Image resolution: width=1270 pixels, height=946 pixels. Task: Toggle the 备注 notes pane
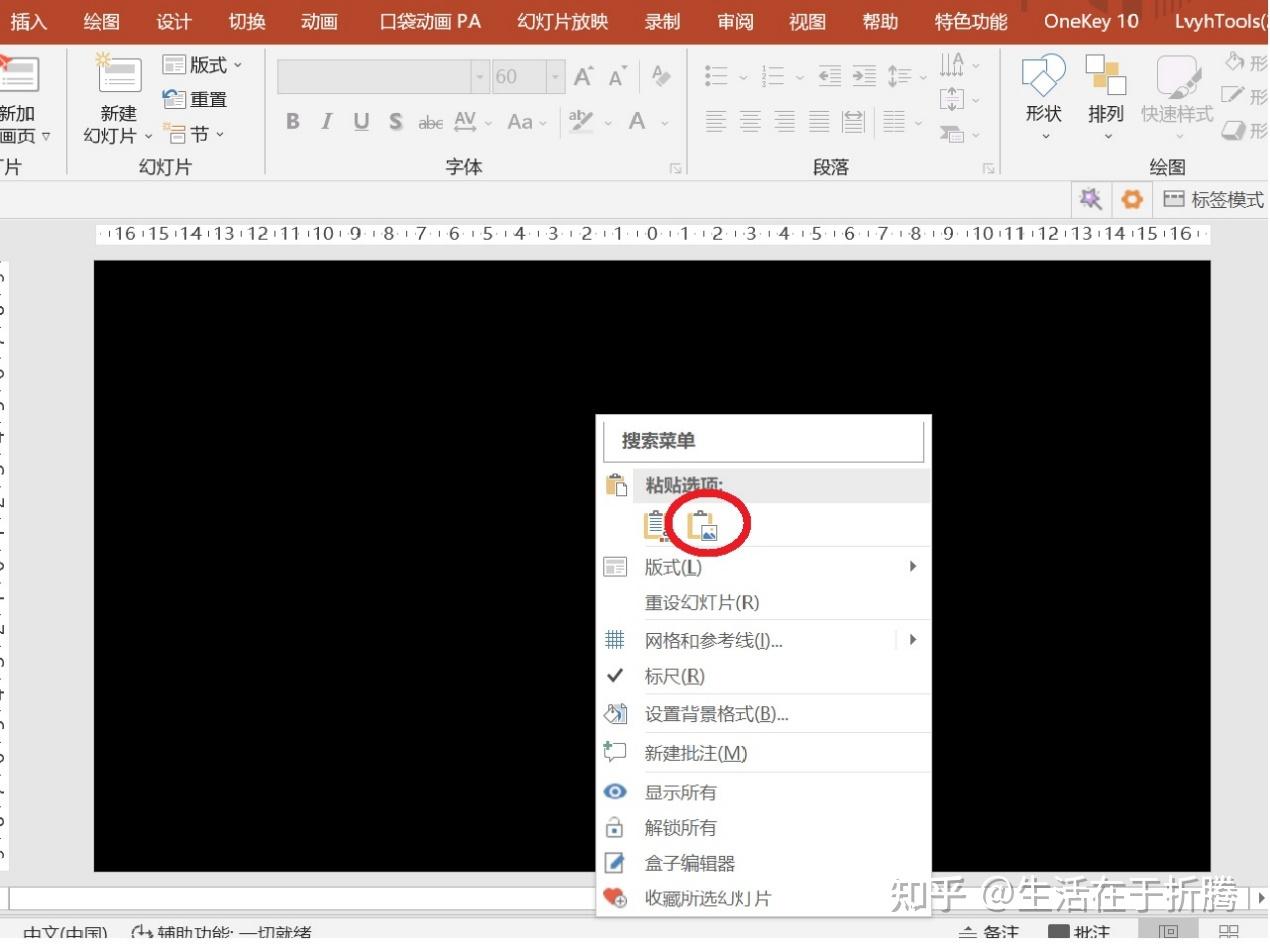tap(989, 934)
